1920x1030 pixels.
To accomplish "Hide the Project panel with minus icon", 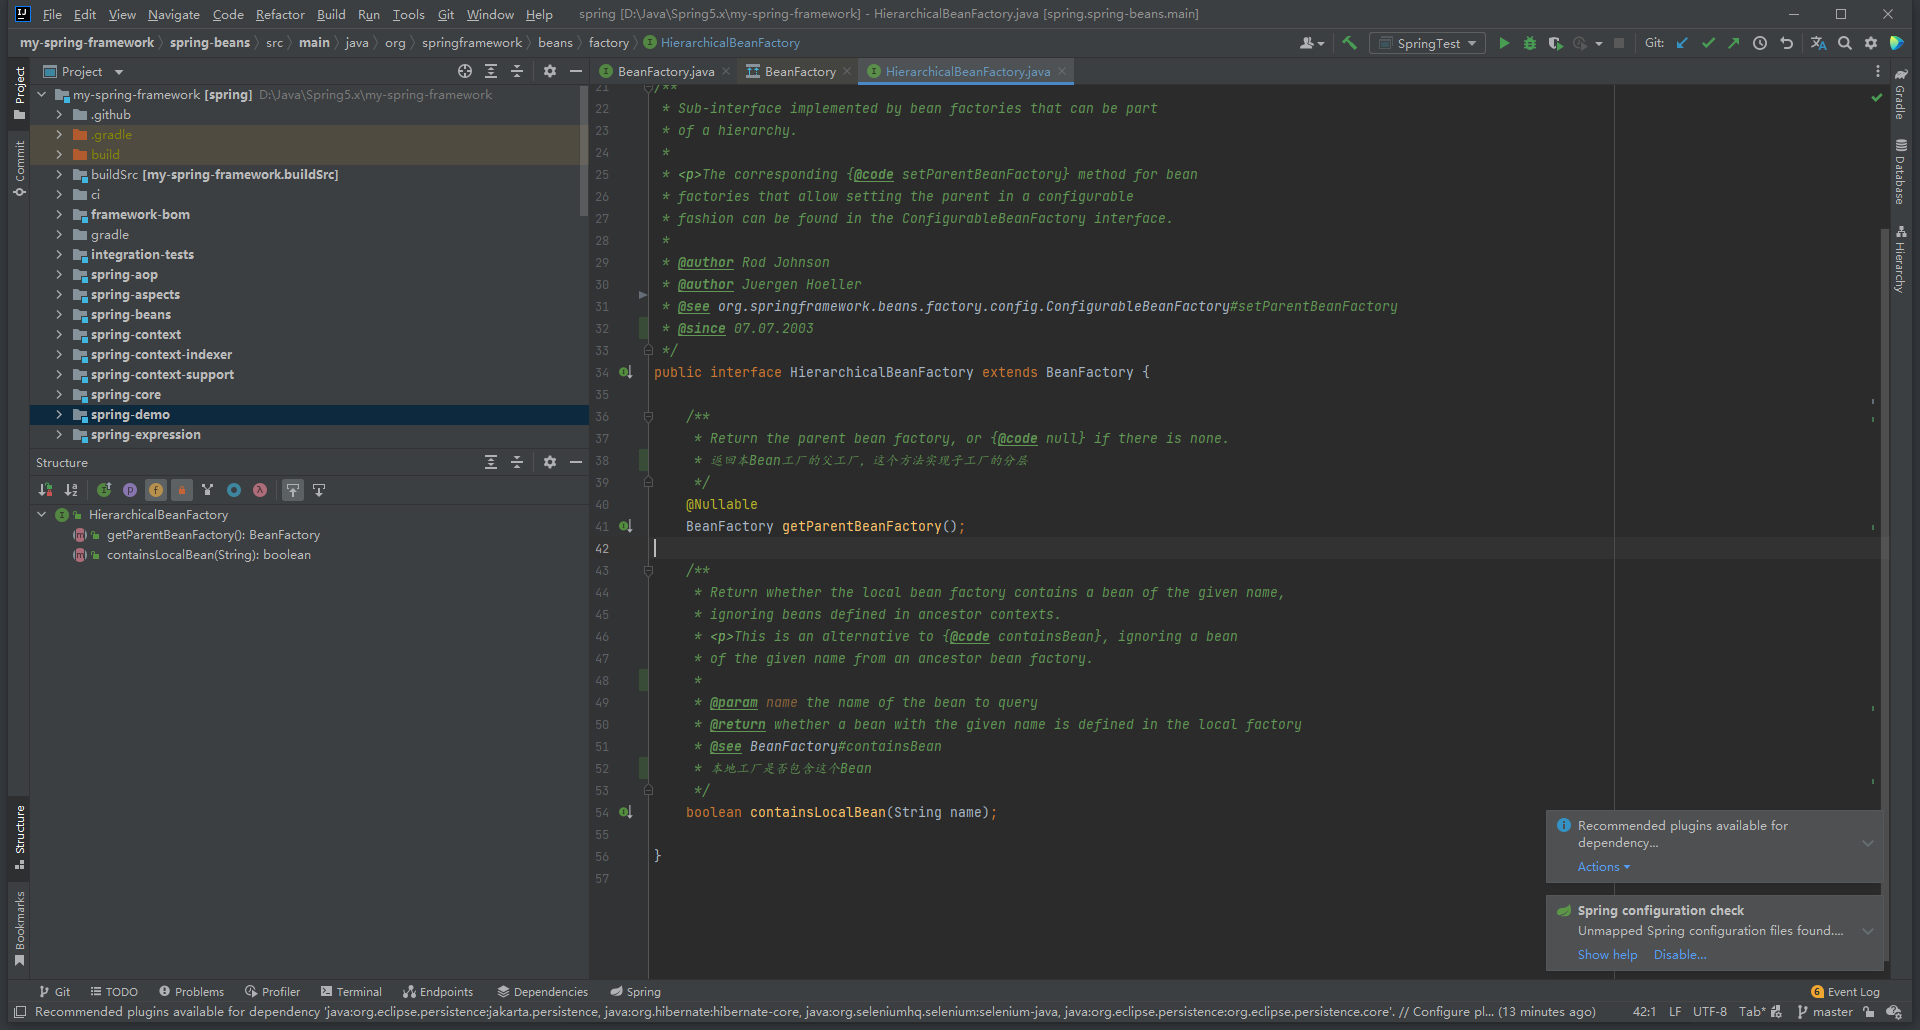I will (x=576, y=71).
